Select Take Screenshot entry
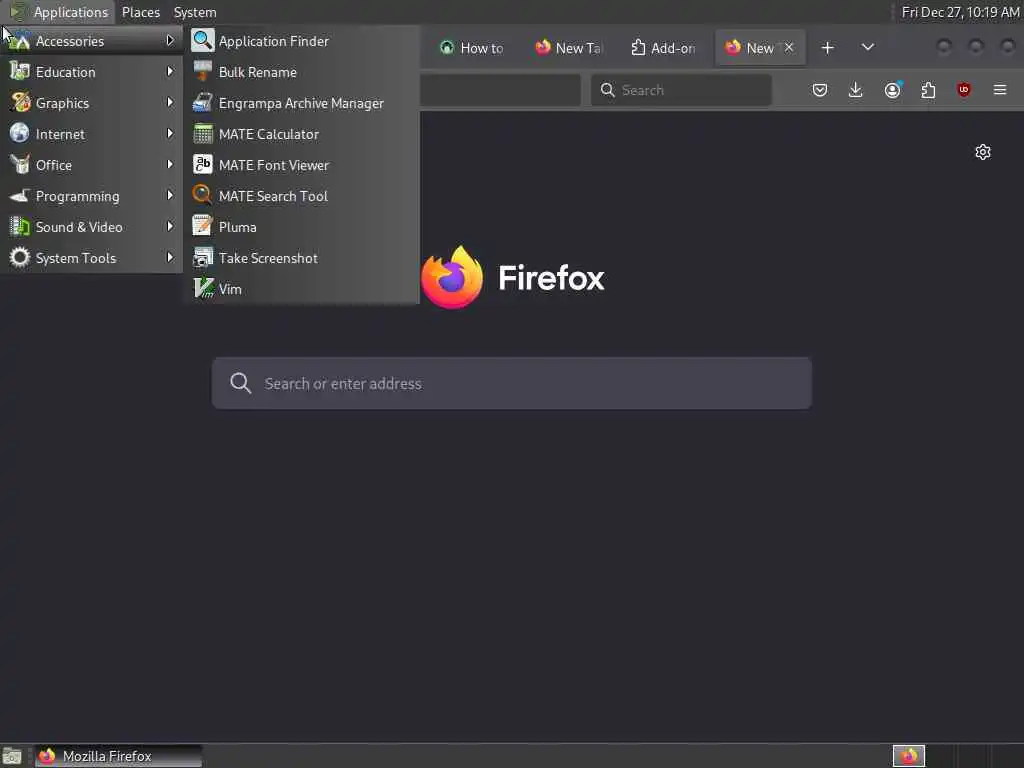1024x768 pixels. pyautogui.click(x=301, y=258)
